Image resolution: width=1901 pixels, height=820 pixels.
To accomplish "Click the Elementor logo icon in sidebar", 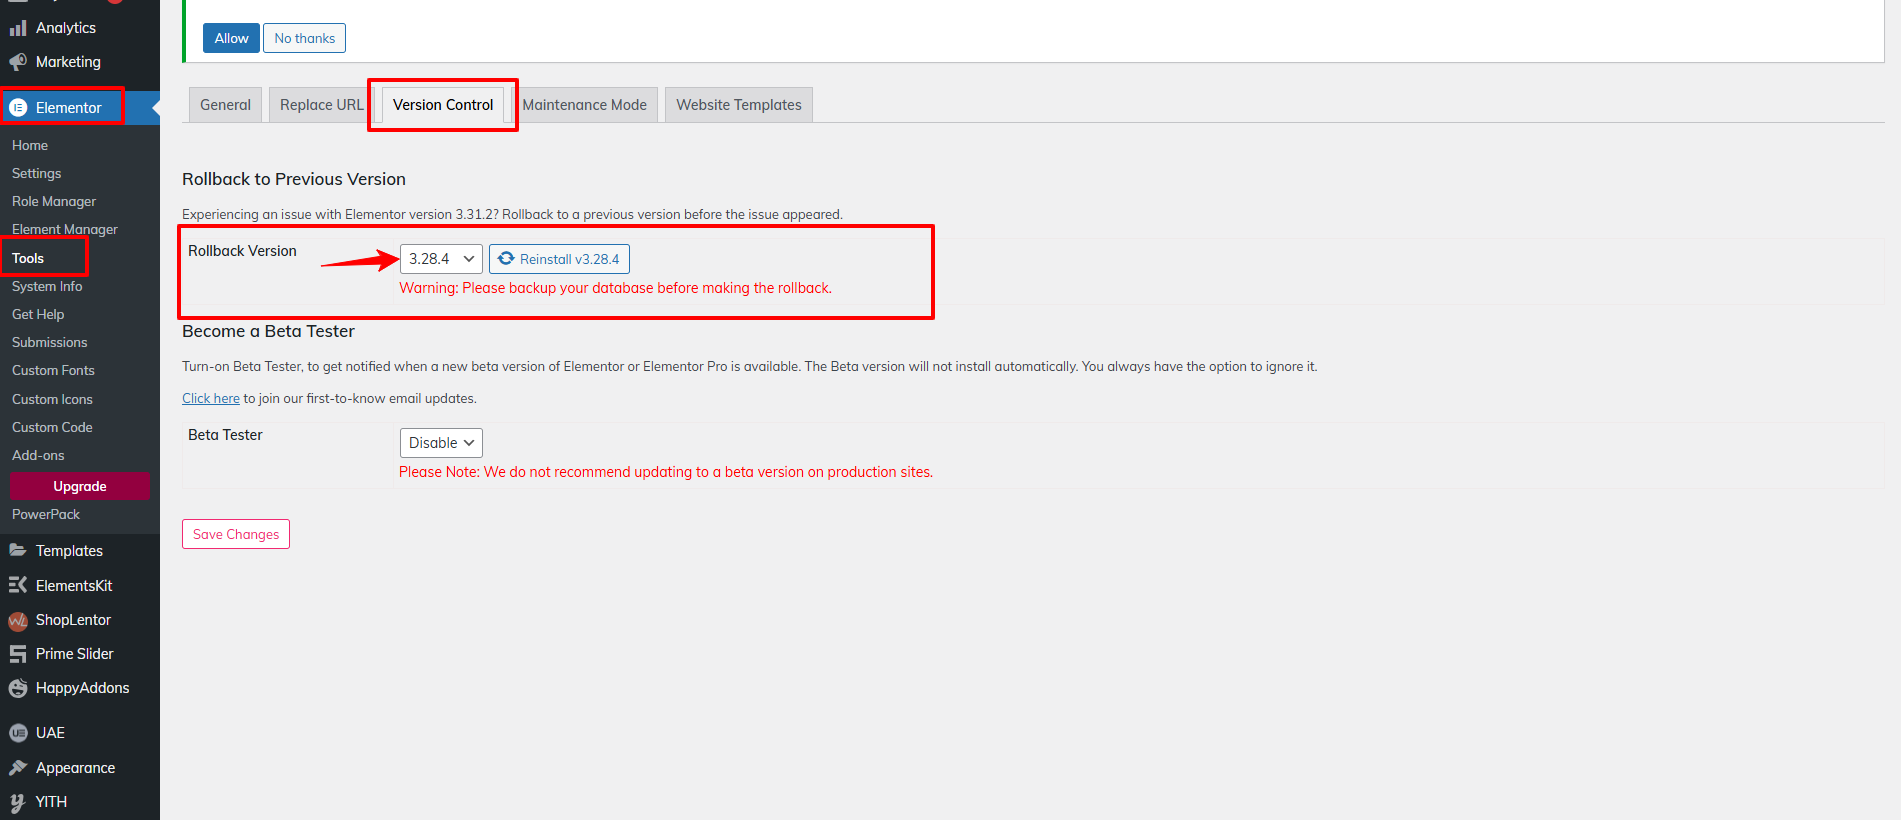I will click(18, 108).
